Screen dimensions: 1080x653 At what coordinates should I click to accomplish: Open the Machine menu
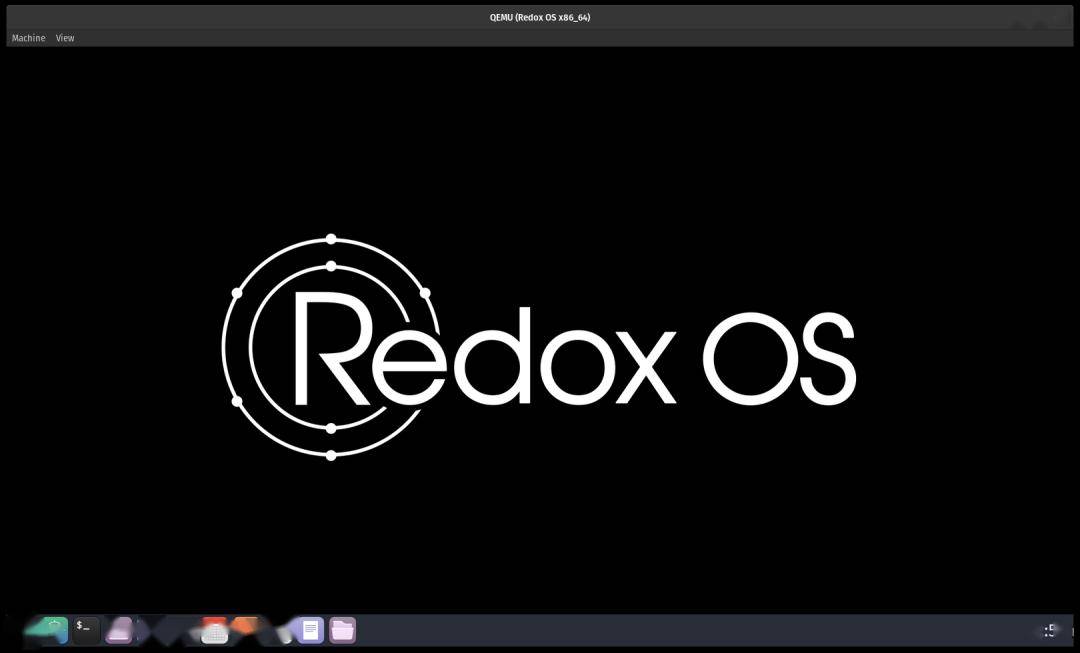coord(28,38)
